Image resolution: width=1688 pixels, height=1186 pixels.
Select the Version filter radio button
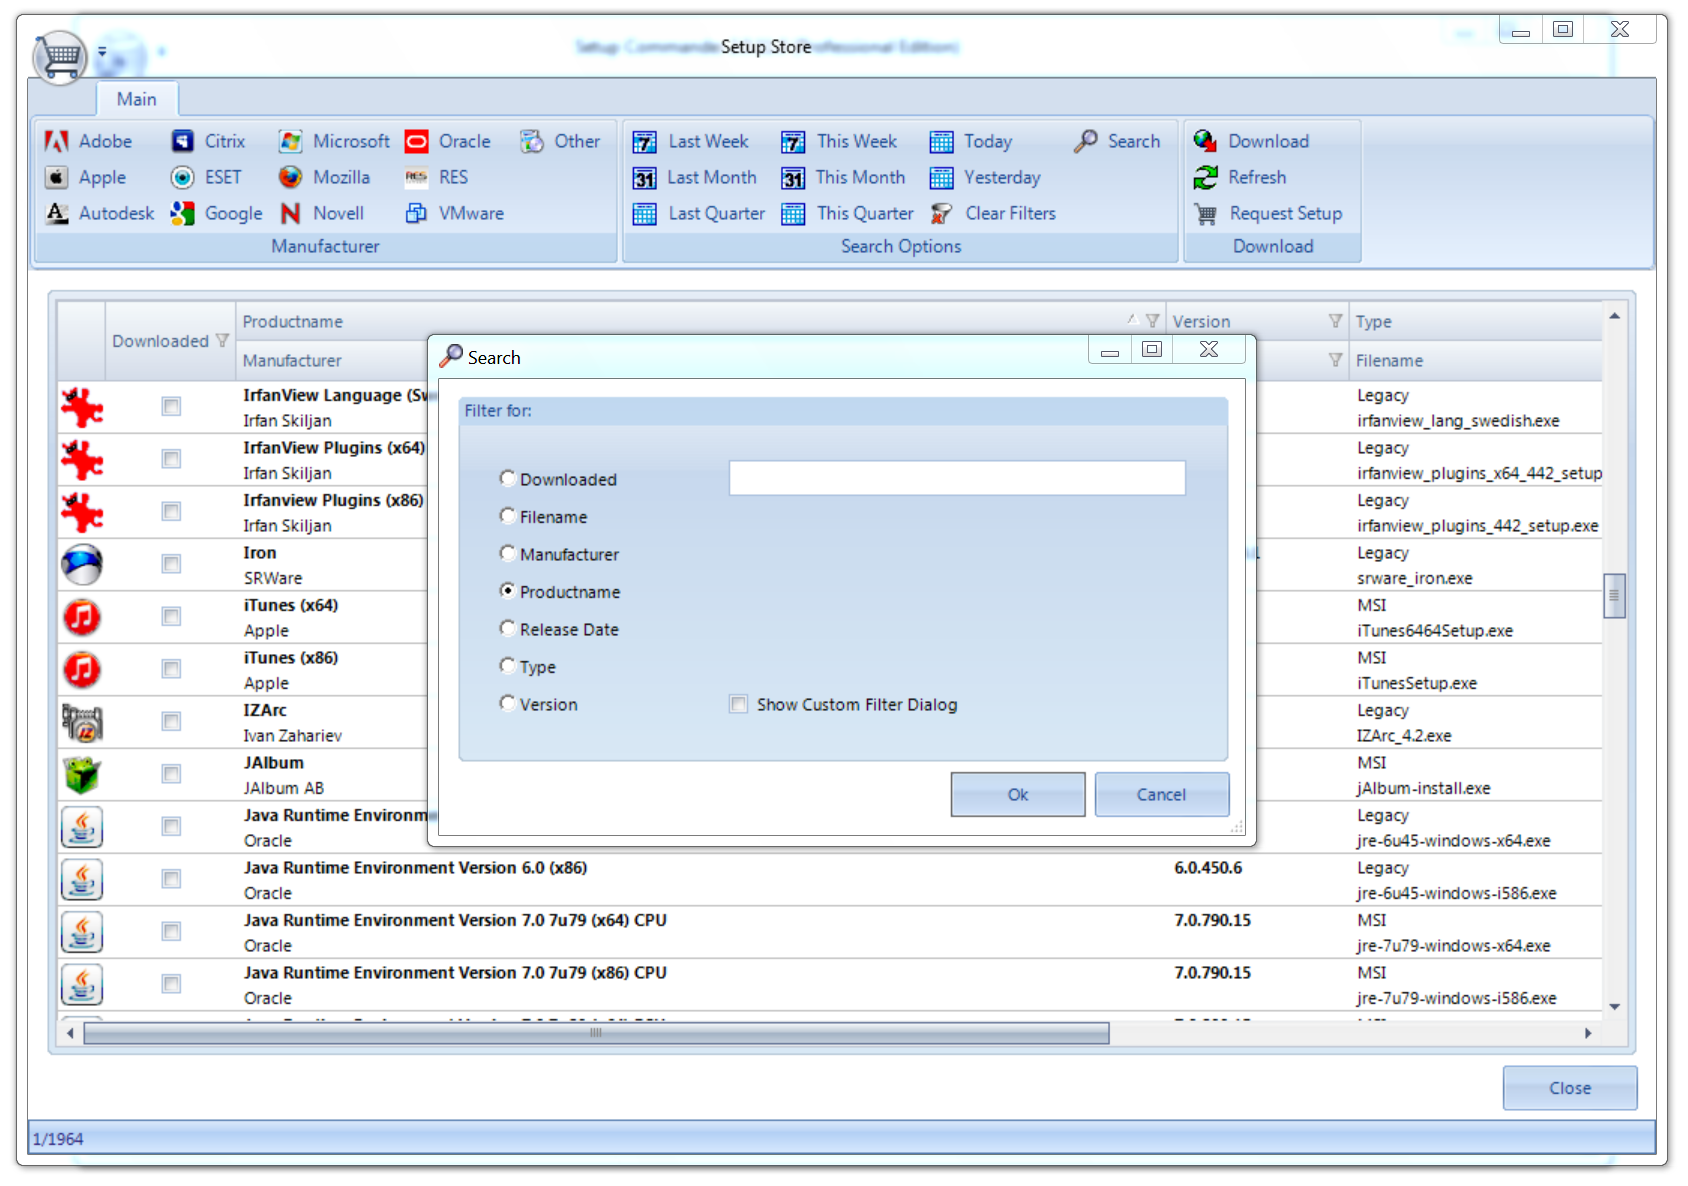tap(507, 704)
